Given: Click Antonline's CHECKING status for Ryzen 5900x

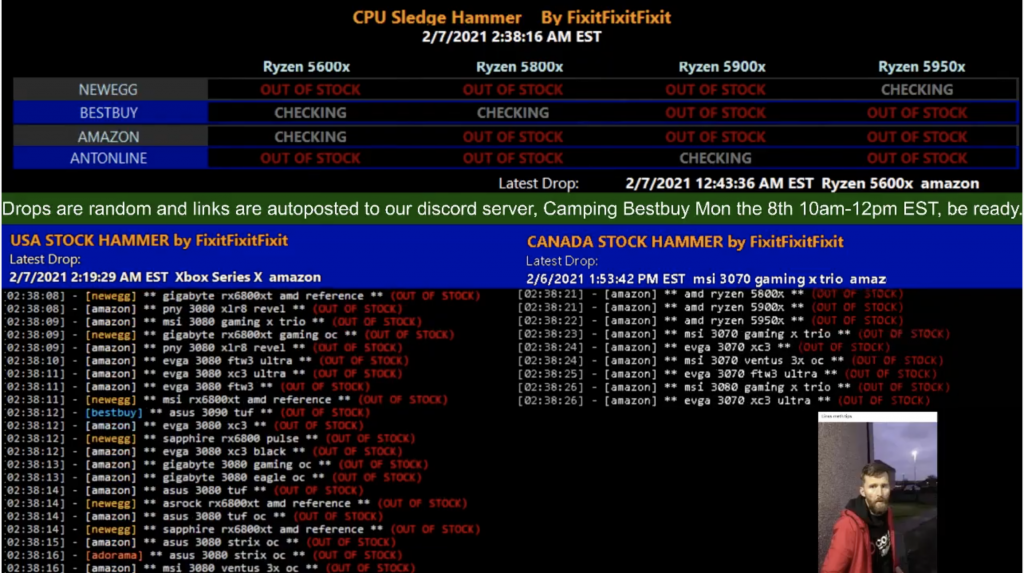Looking at the screenshot, I should pos(715,158).
